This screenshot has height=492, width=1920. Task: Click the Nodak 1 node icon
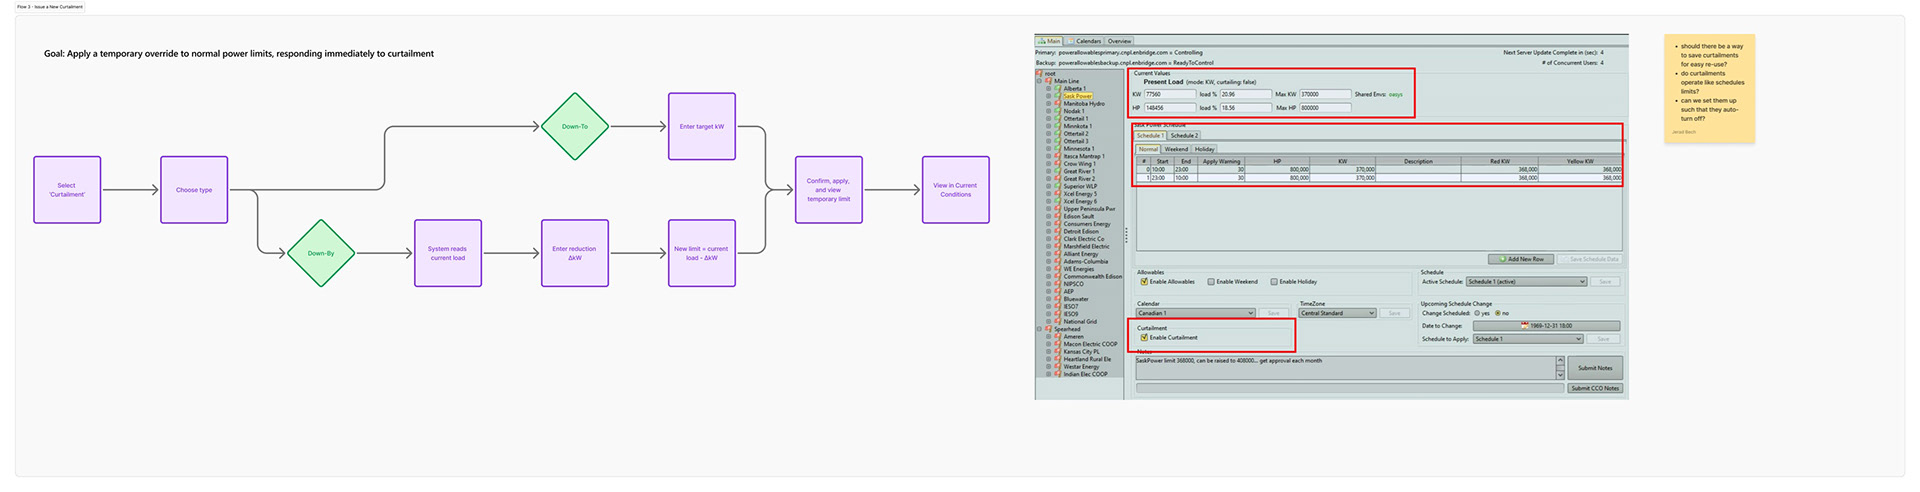click(1058, 111)
